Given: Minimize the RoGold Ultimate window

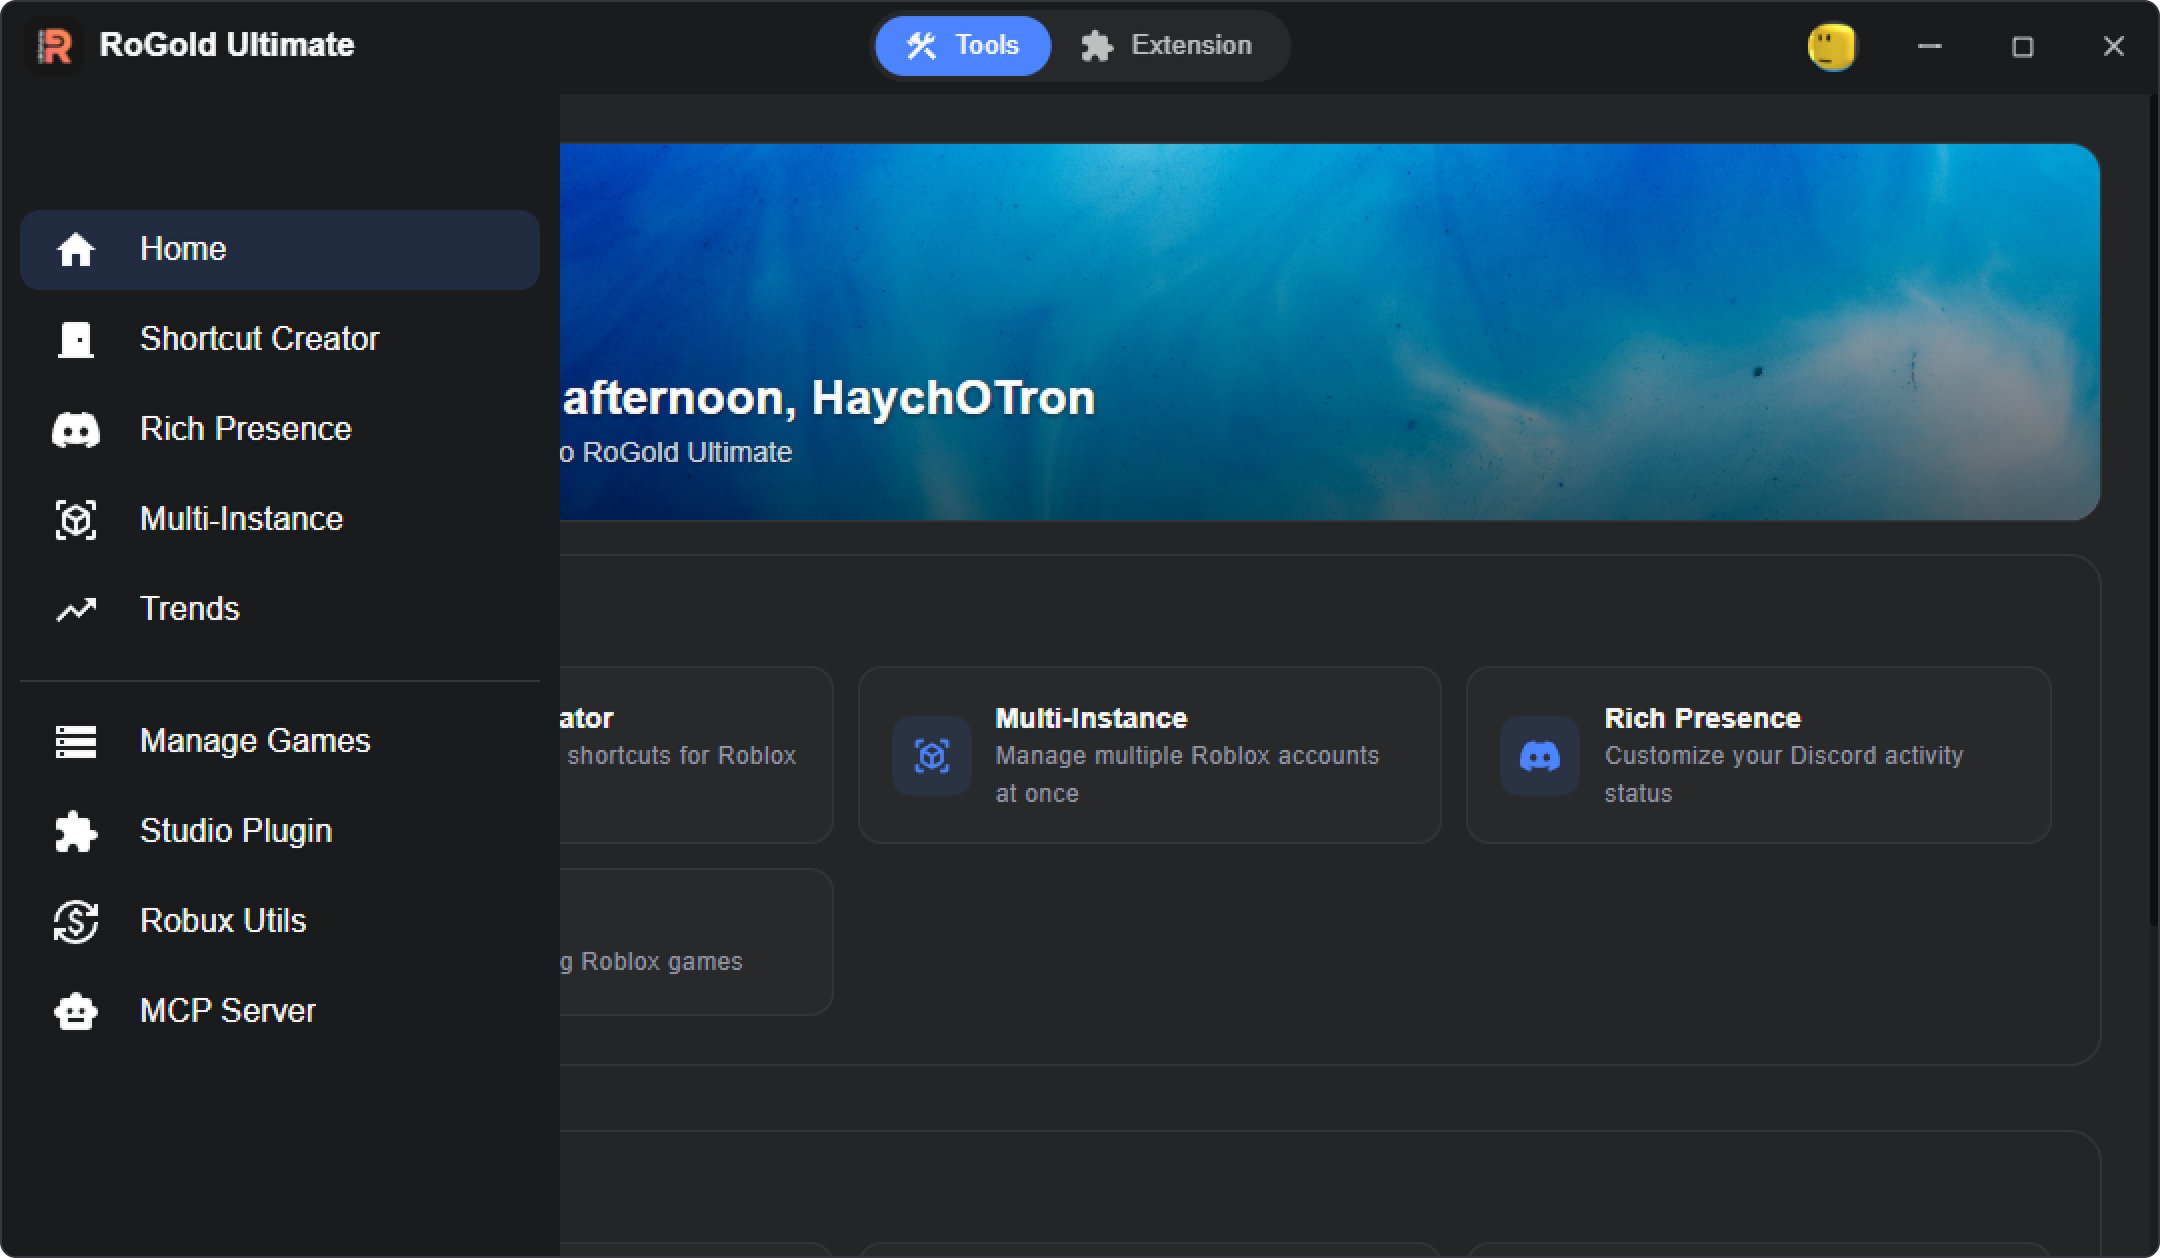Looking at the screenshot, I should click(1930, 46).
